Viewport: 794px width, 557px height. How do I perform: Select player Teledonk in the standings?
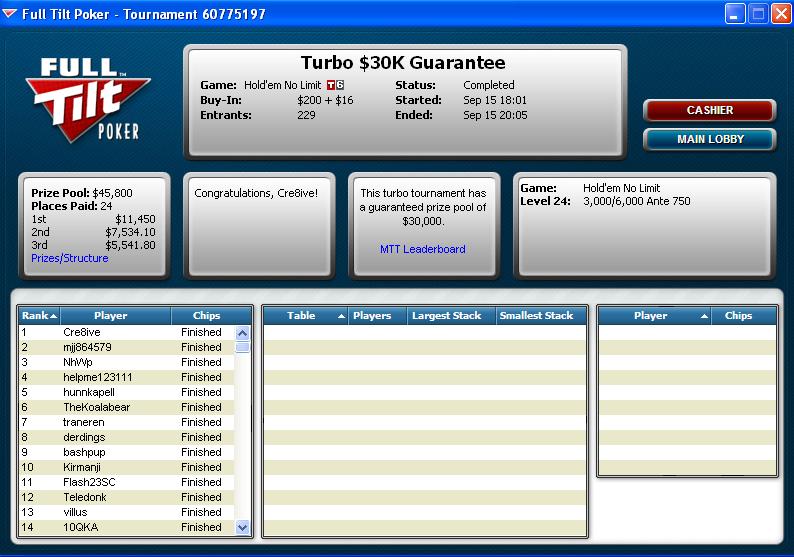pos(127,497)
